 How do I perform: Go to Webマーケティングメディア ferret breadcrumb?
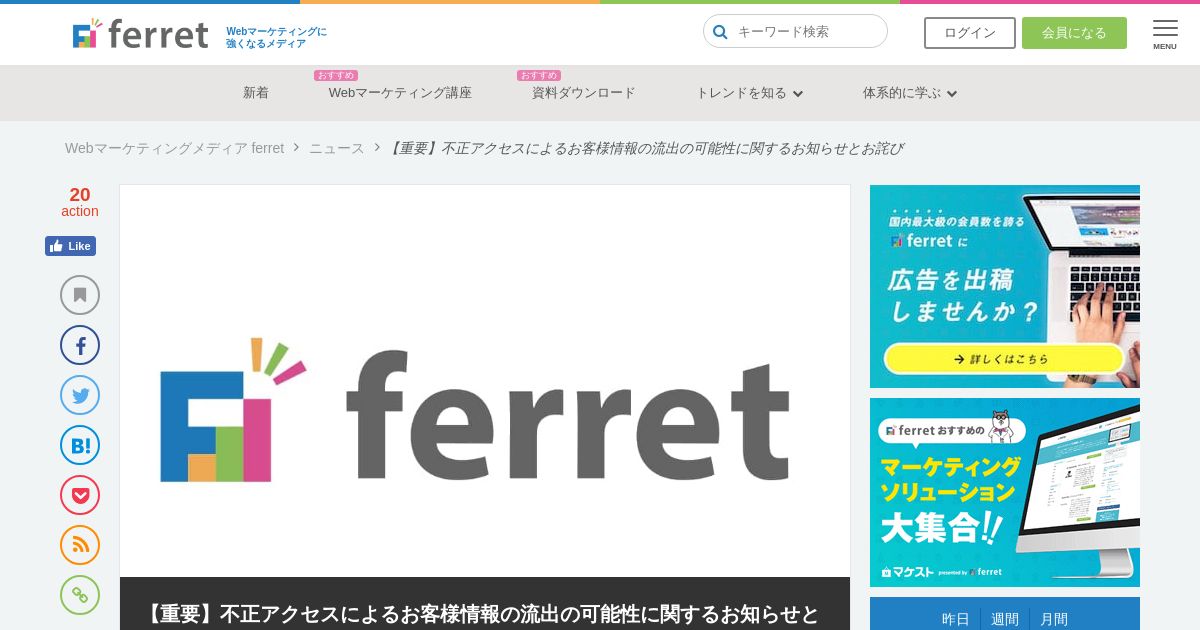[175, 148]
